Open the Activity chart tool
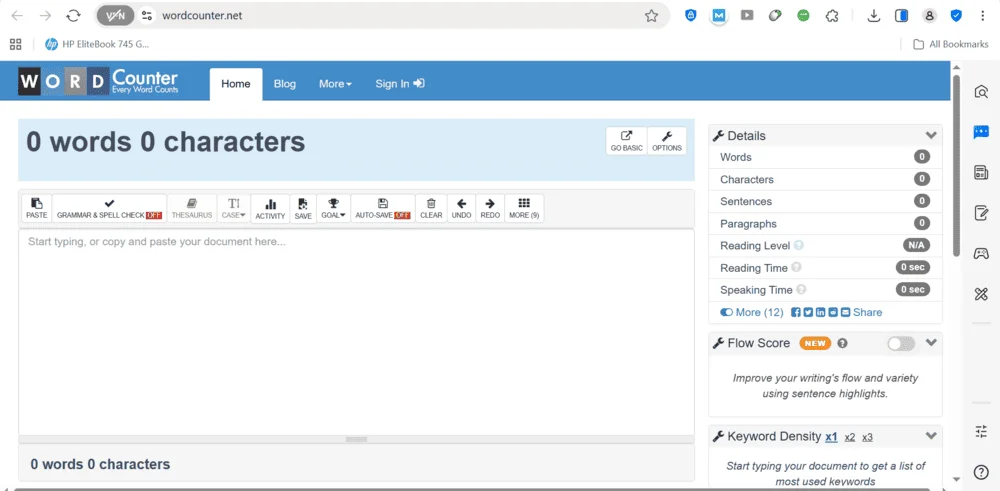The height and width of the screenshot is (491, 1000). [270, 208]
